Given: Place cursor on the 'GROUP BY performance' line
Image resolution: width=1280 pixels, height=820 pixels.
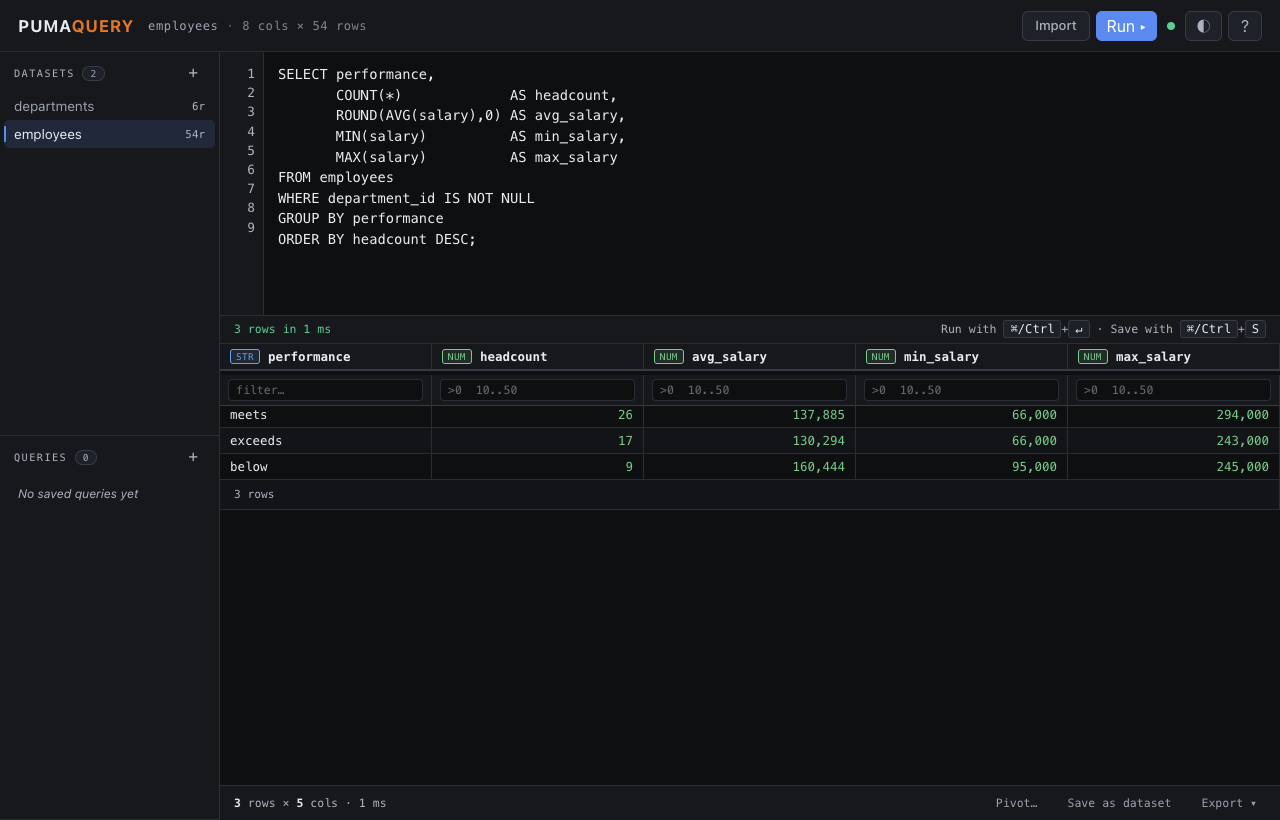Looking at the screenshot, I should click(x=361, y=218).
